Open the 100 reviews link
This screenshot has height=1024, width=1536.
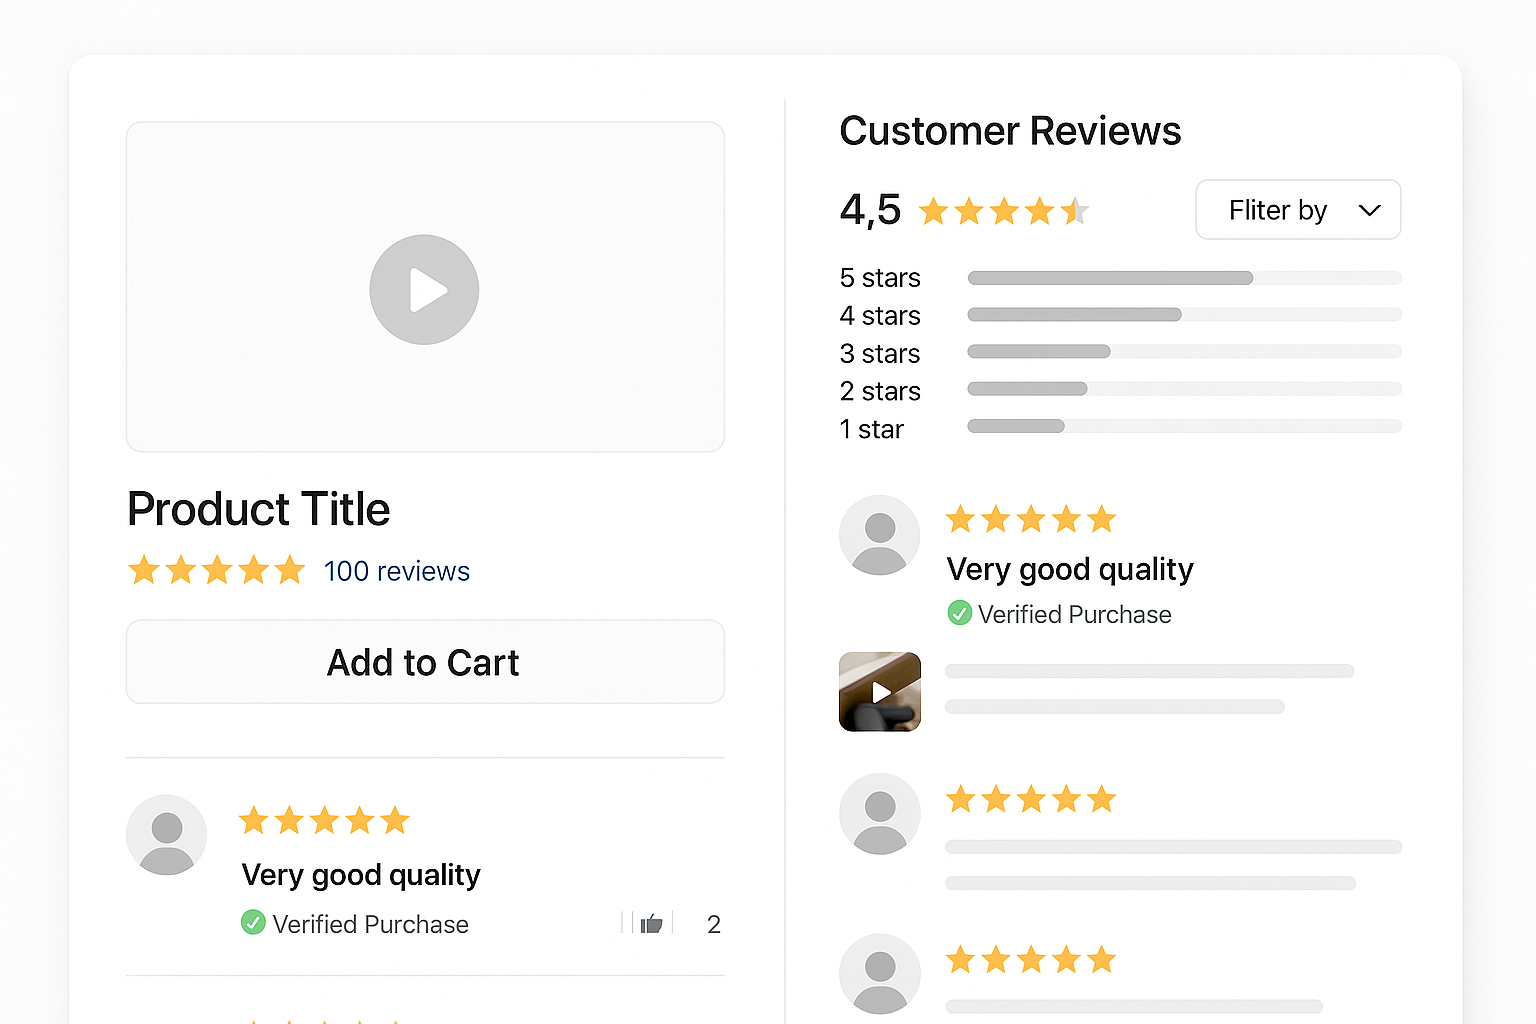pyautogui.click(x=396, y=571)
